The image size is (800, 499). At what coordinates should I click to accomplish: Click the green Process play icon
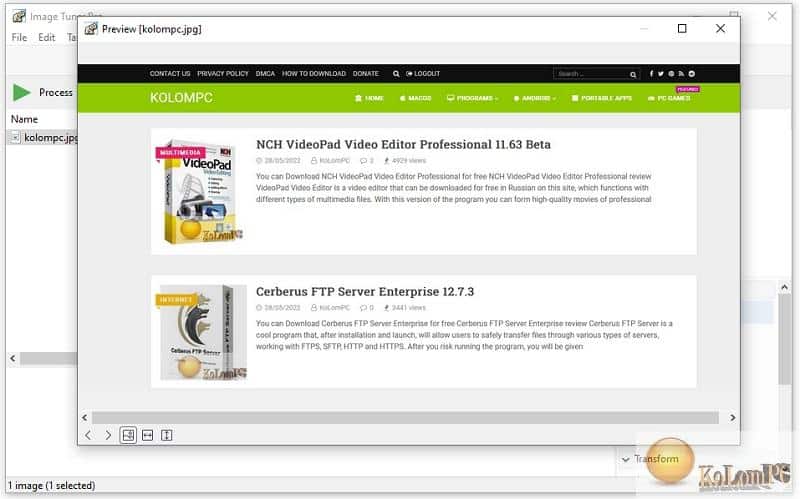click(21, 92)
